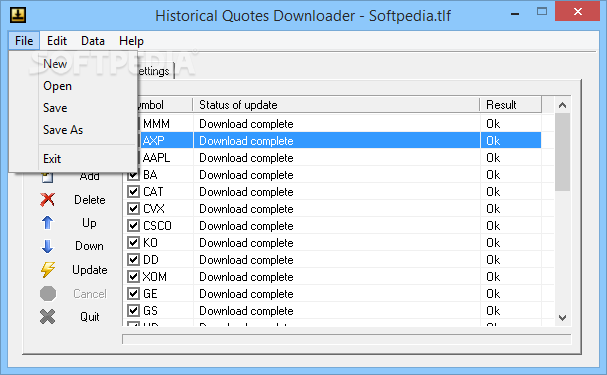This screenshot has width=607, height=375.
Task: Uncheck the GE symbol checkbox
Action: click(x=134, y=294)
